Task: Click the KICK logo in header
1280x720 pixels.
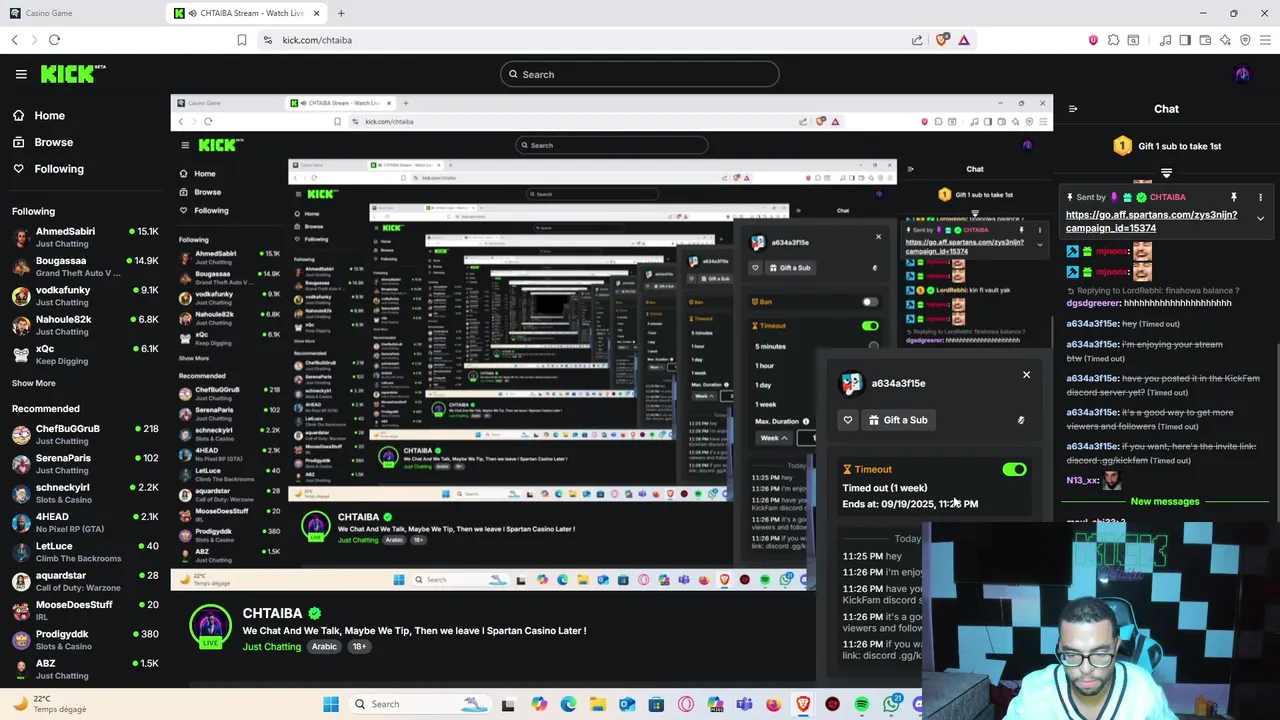Action: click(72, 74)
